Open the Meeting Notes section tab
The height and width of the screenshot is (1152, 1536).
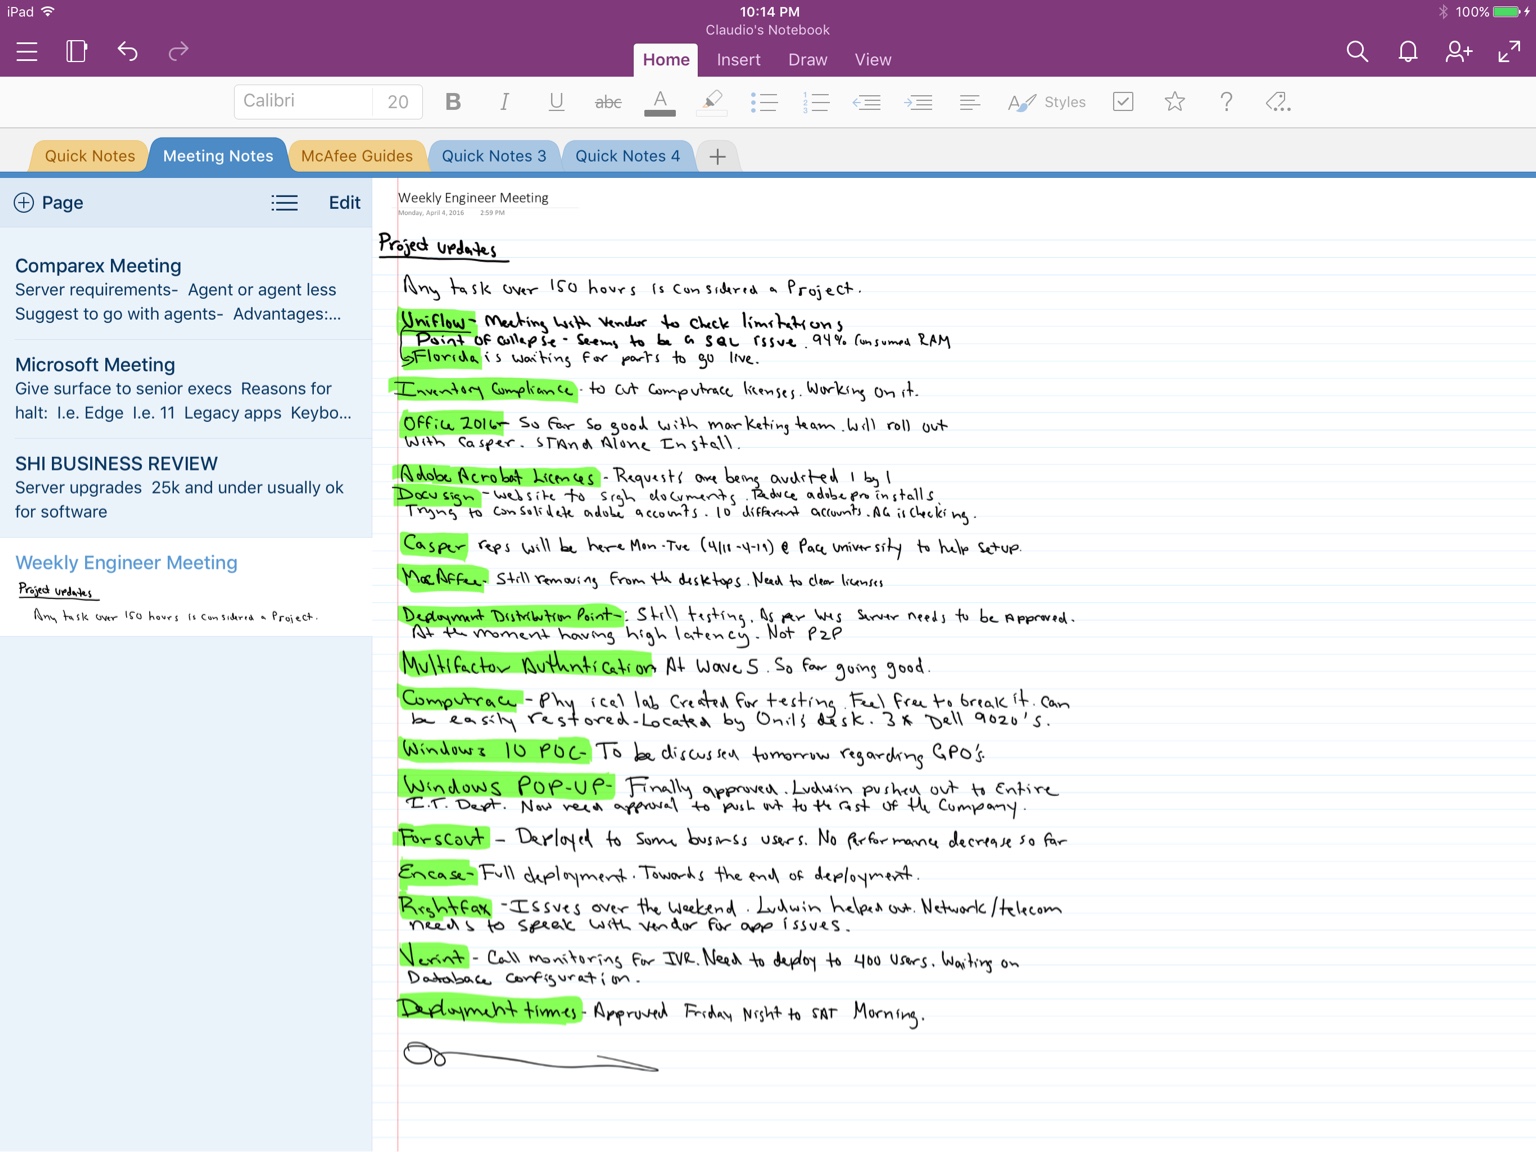click(218, 156)
